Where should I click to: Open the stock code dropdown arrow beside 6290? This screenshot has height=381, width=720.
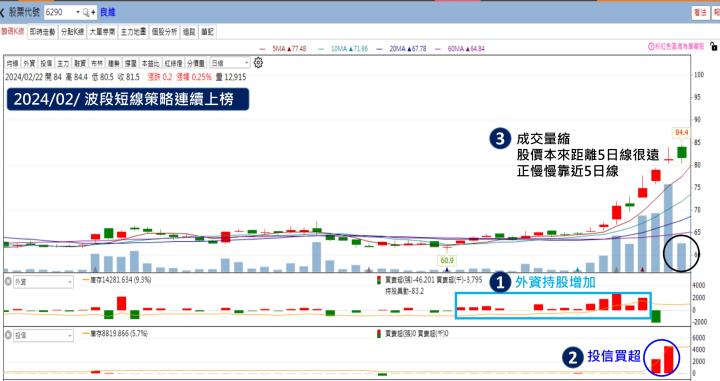(78, 12)
